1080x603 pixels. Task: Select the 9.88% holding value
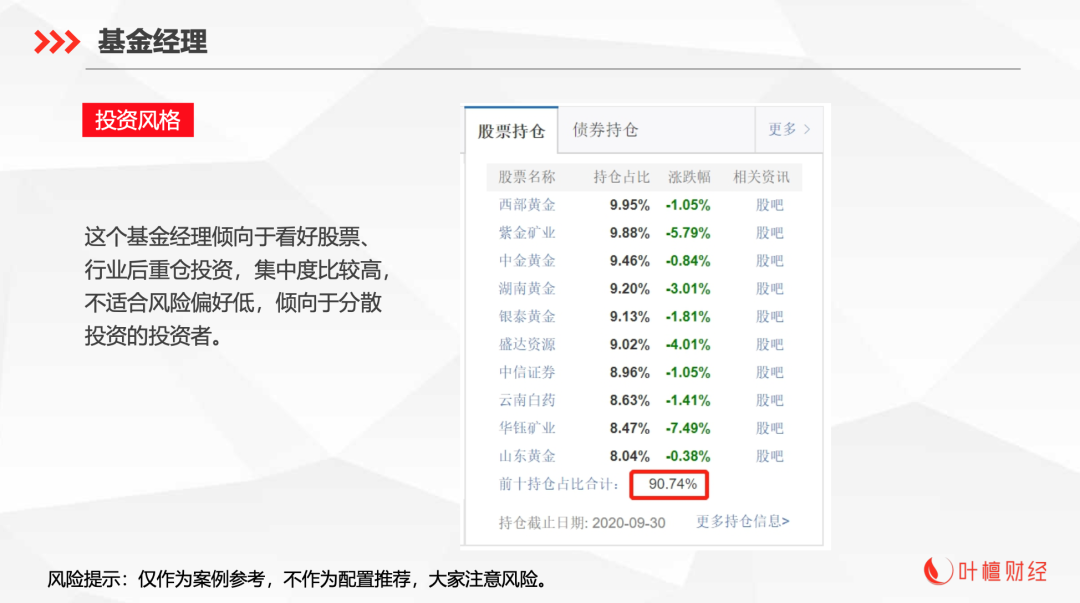(630, 233)
